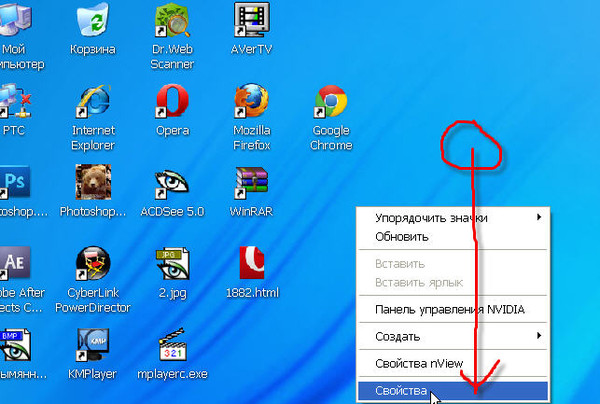The height and width of the screenshot is (404, 600).
Task: Select the РТС network connection icon
Action: click(x=15, y=101)
